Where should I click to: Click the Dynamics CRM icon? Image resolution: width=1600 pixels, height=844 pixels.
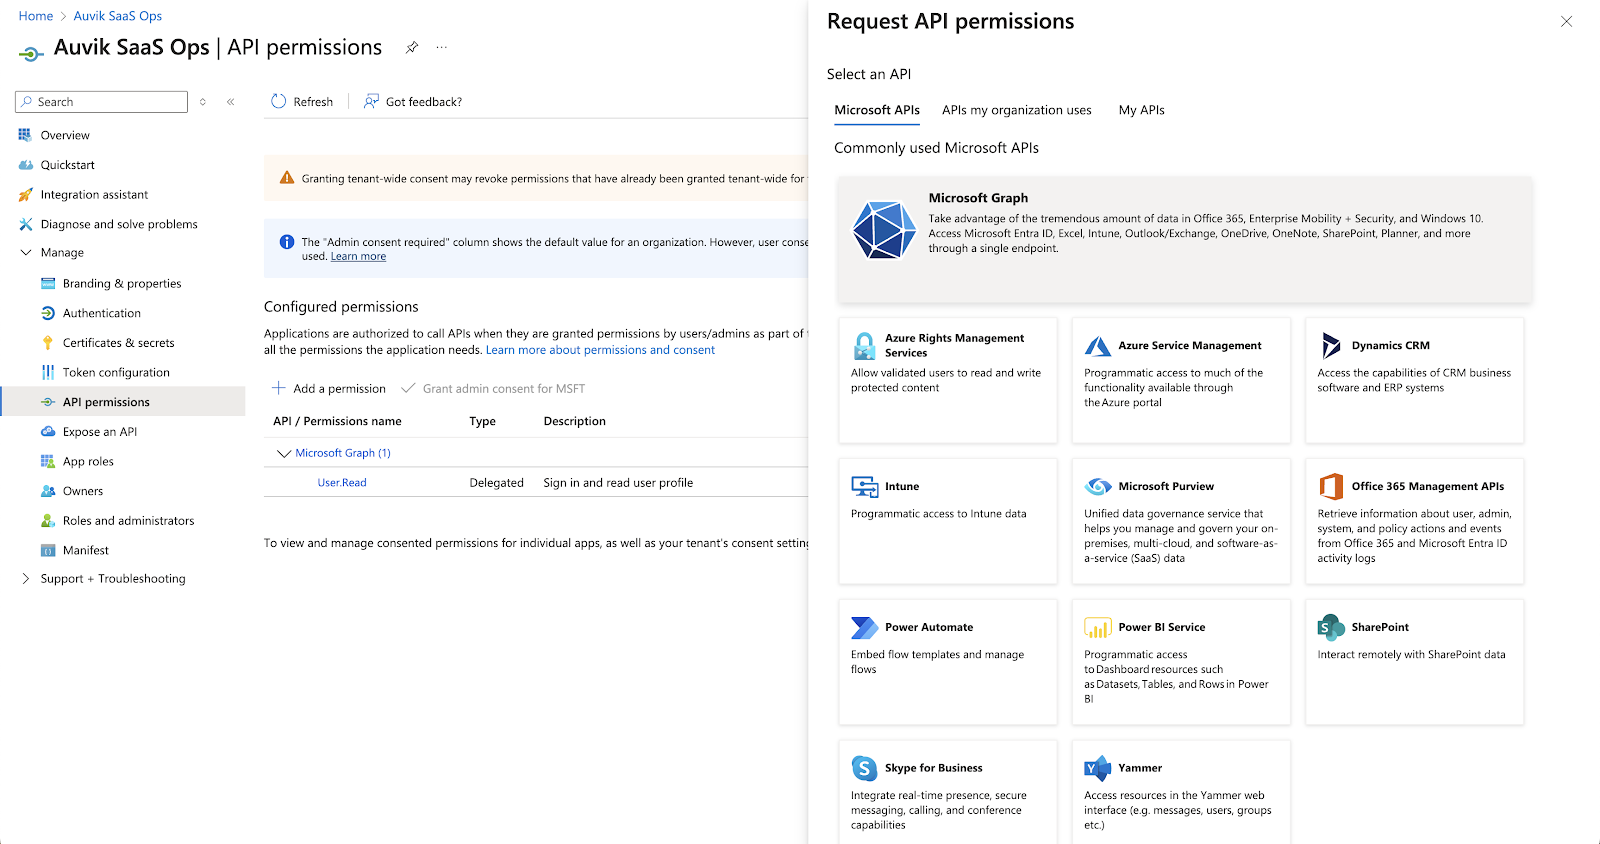(x=1331, y=346)
